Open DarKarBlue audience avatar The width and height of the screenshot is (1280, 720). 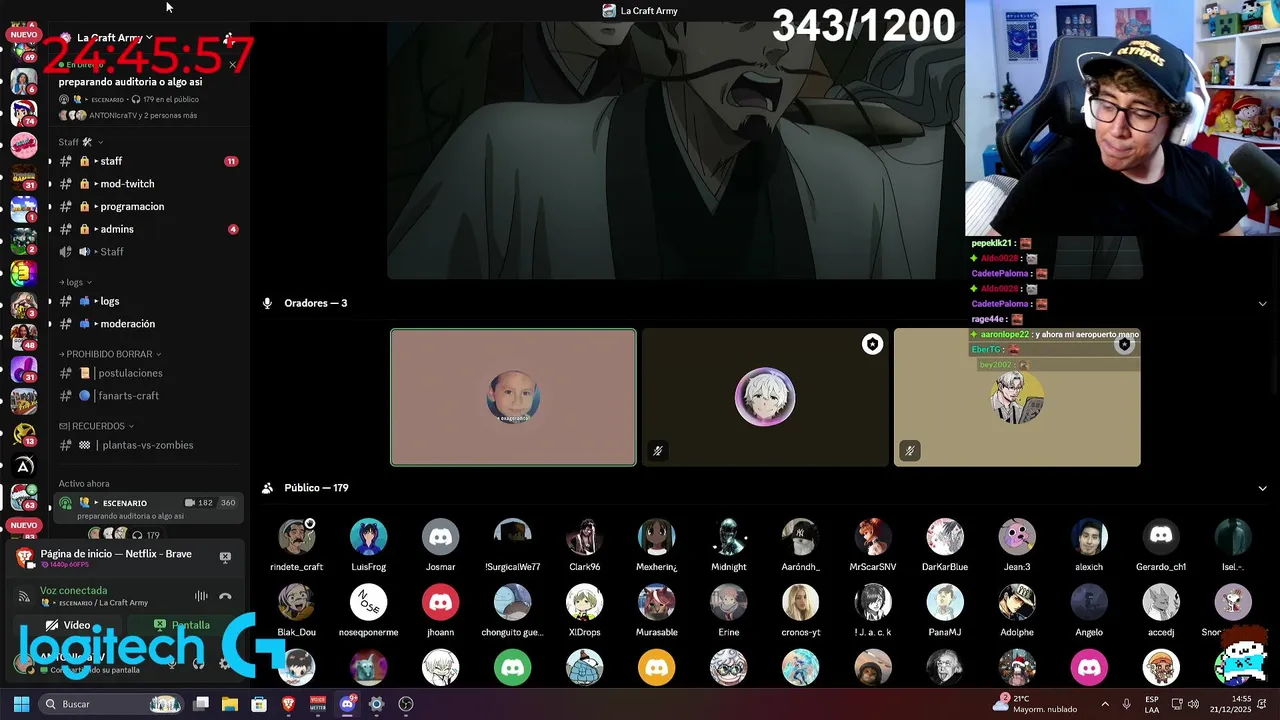point(944,537)
